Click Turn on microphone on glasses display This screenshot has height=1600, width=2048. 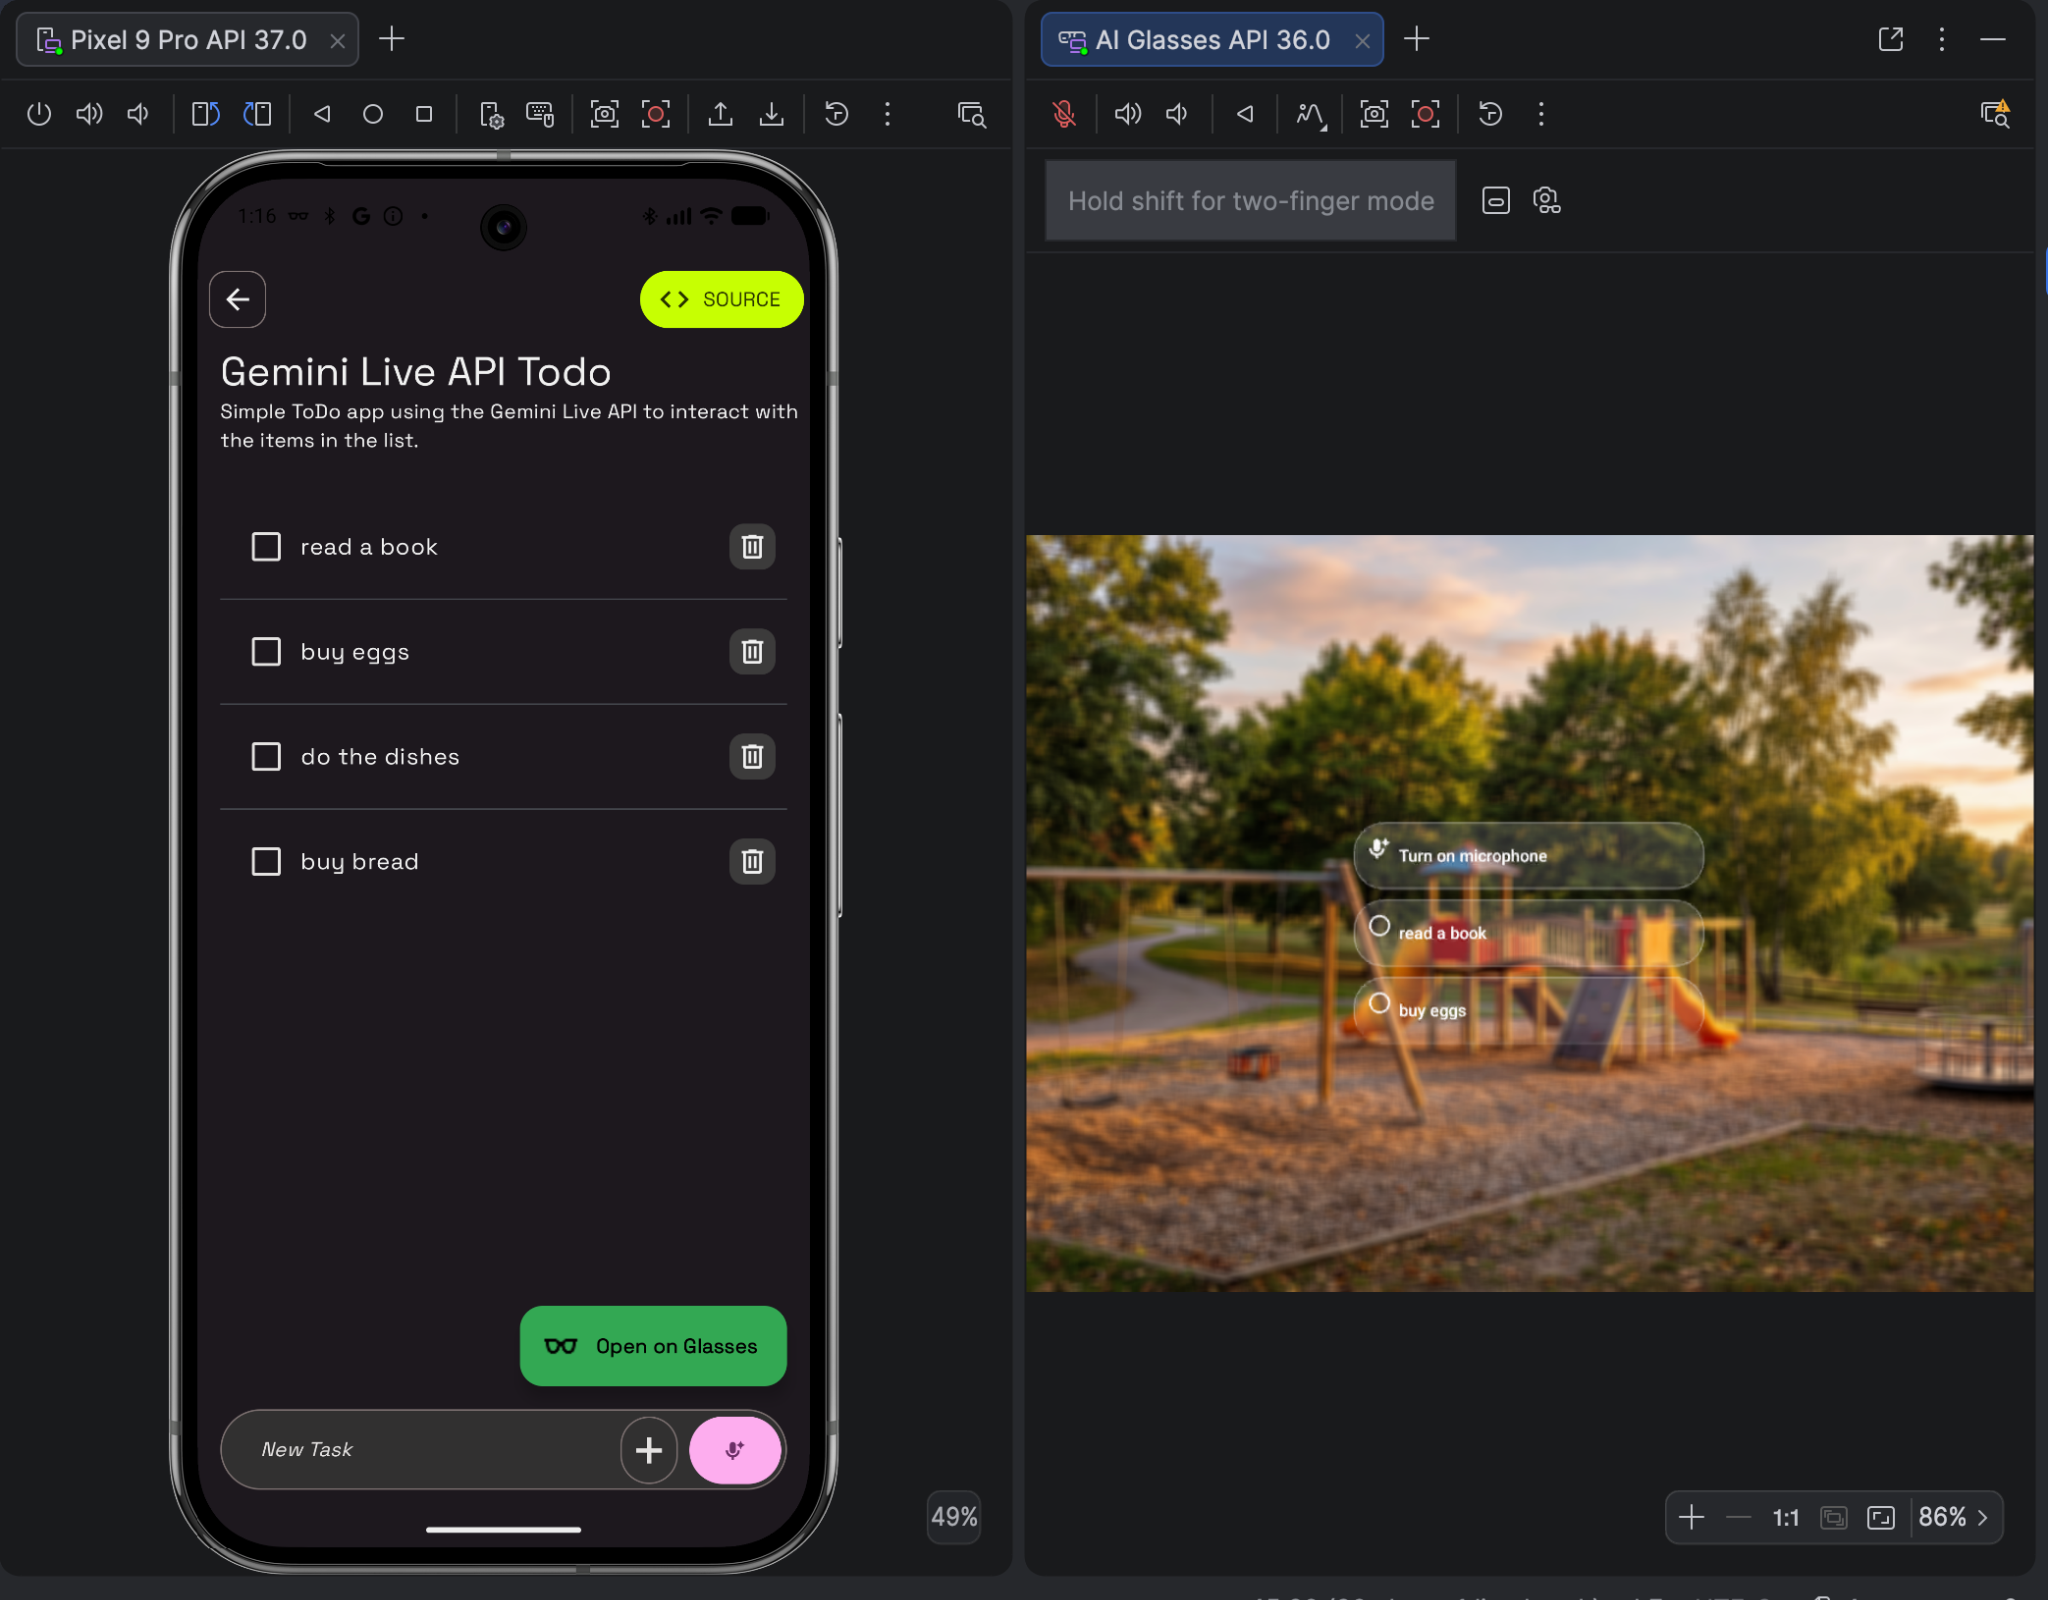click(x=1528, y=856)
